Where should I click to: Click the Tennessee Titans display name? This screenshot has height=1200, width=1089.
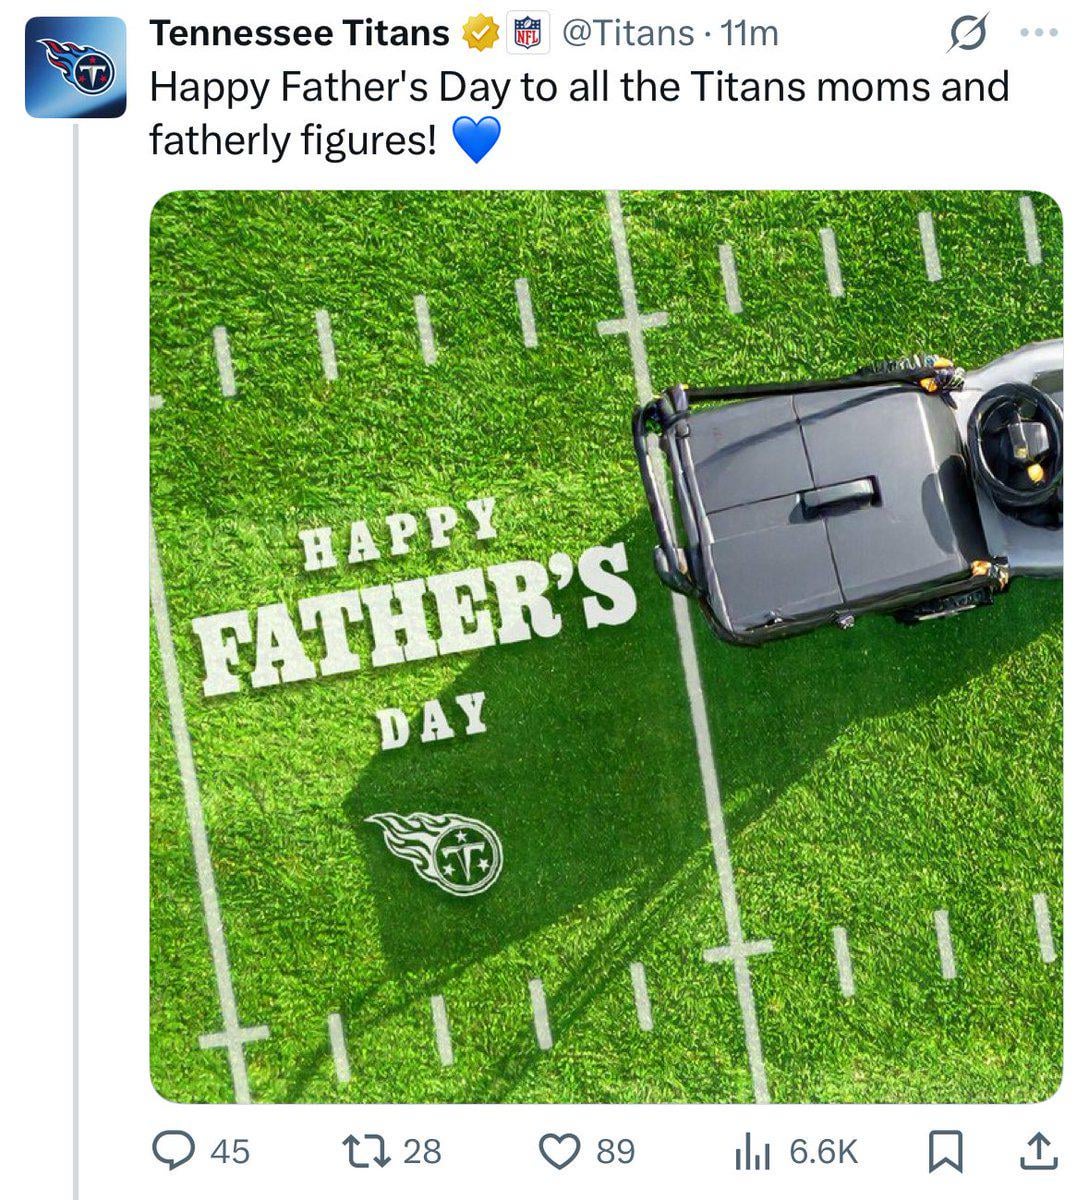click(299, 34)
